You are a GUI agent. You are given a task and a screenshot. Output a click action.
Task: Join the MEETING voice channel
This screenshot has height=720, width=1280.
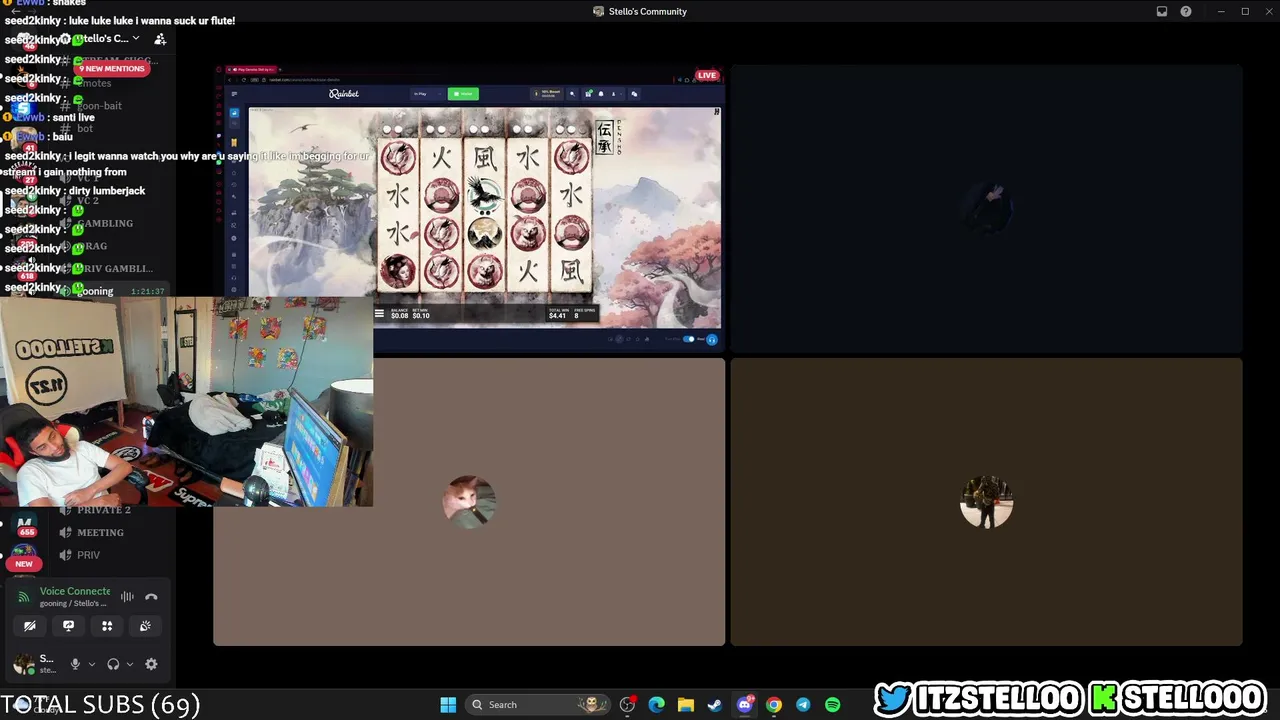(x=100, y=533)
